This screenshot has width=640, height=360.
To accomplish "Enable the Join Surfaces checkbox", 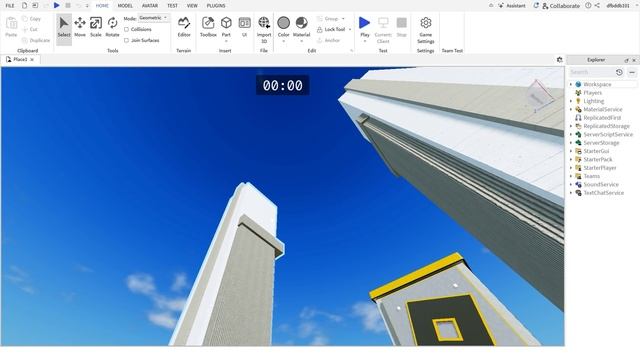I will (x=127, y=40).
